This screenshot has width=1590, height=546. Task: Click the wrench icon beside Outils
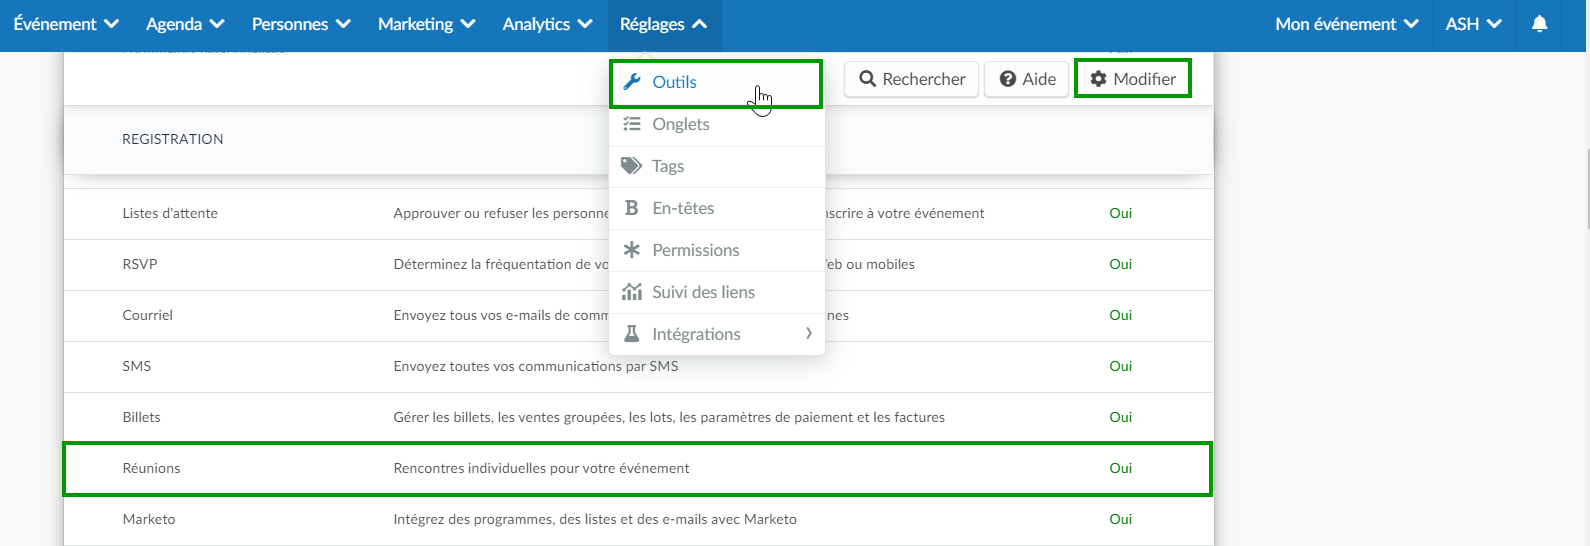click(632, 82)
